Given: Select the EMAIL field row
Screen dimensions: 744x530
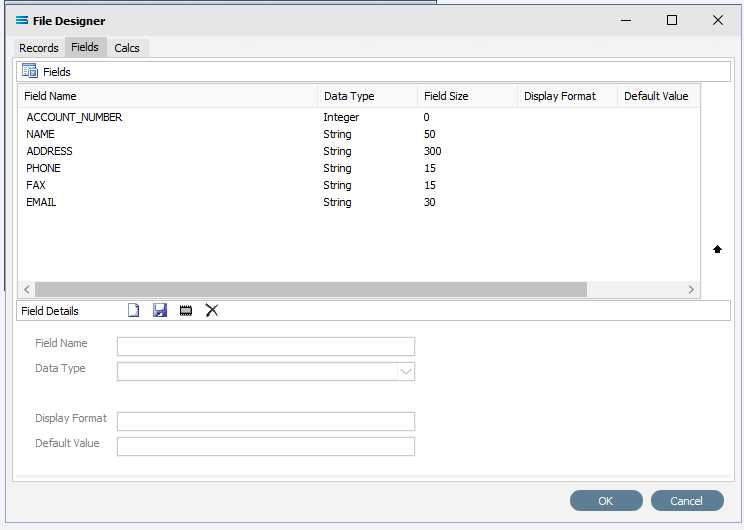Looking at the screenshot, I should [359, 203].
